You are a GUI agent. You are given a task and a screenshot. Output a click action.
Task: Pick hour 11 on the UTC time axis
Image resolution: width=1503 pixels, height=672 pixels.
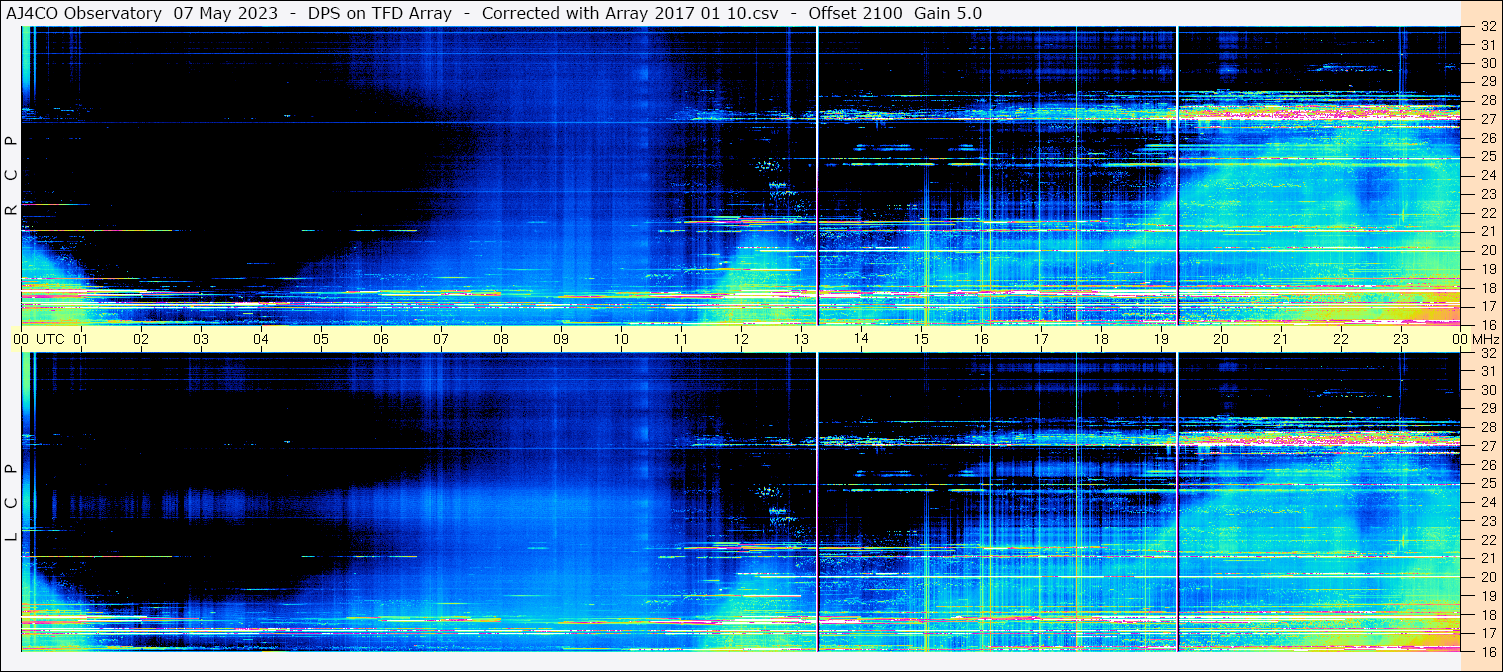click(681, 339)
